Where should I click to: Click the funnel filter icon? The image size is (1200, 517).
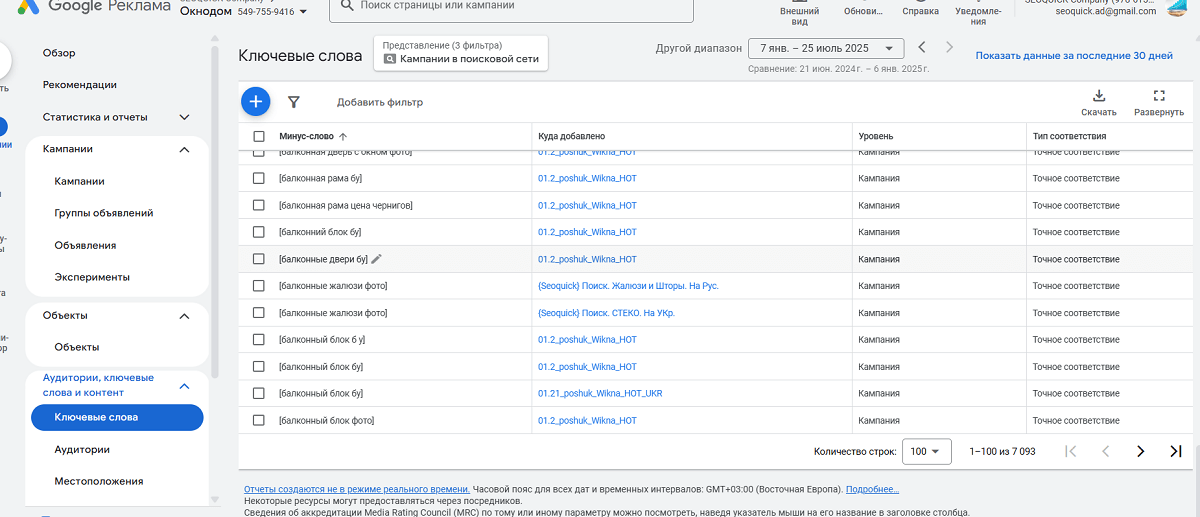294,102
